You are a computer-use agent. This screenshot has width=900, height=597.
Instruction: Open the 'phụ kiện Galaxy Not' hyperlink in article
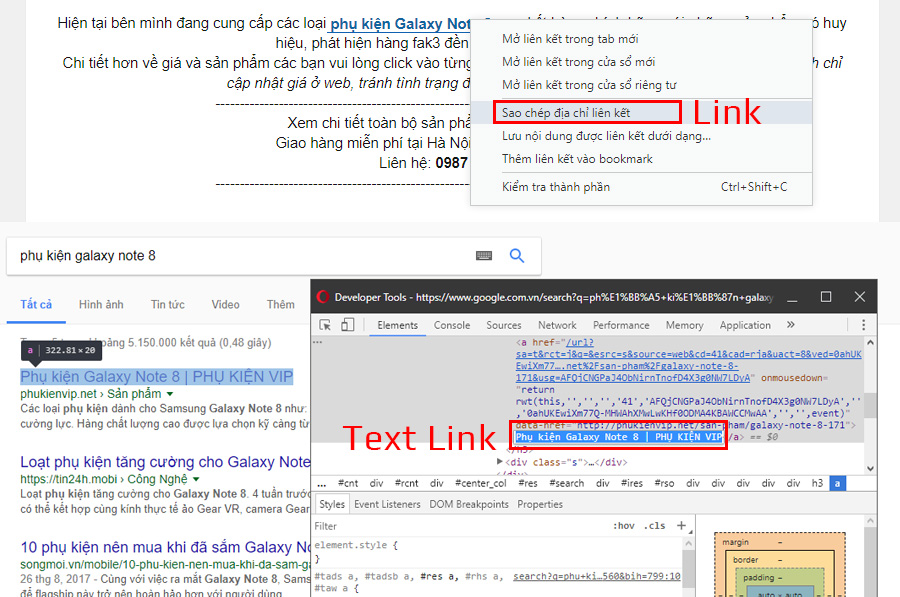click(x=400, y=24)
